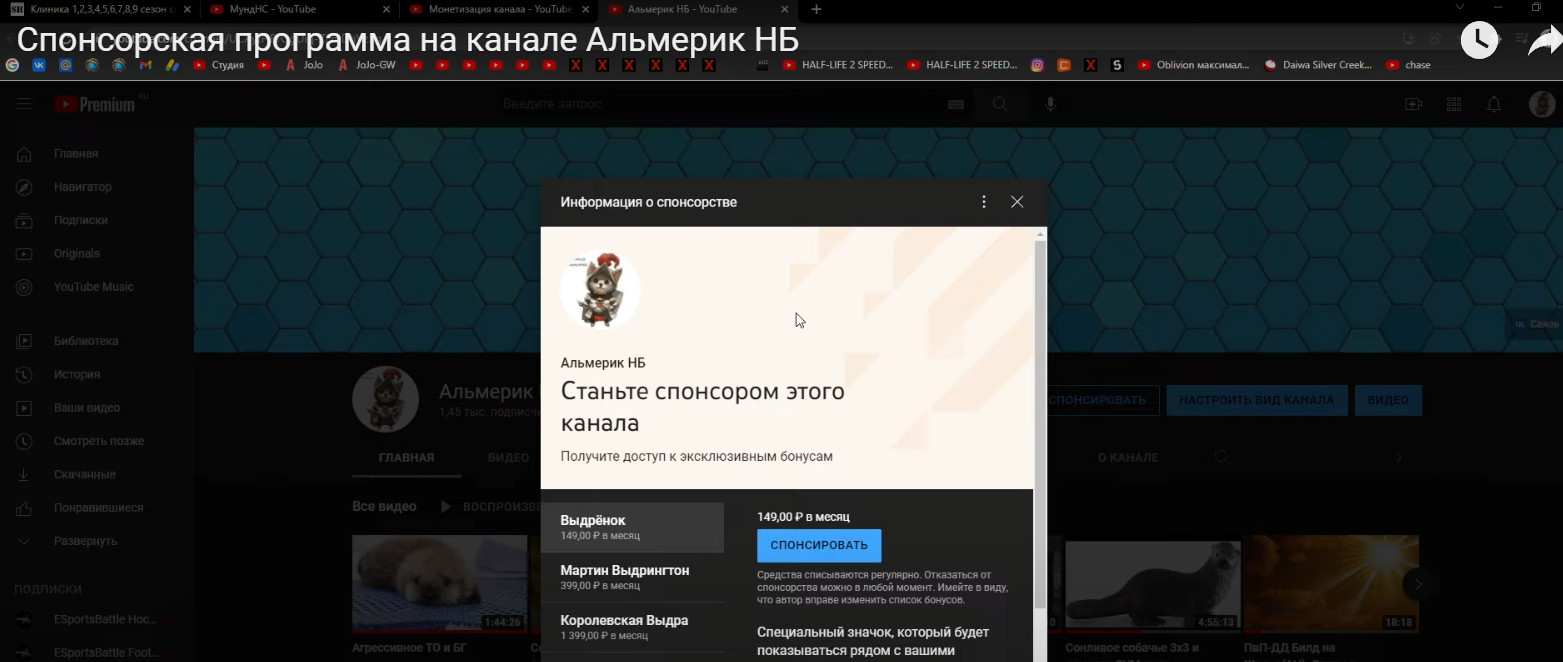Switch to ГЛАВНАЯ channel tab
The image size is (1563, 662).
[406, 458]
